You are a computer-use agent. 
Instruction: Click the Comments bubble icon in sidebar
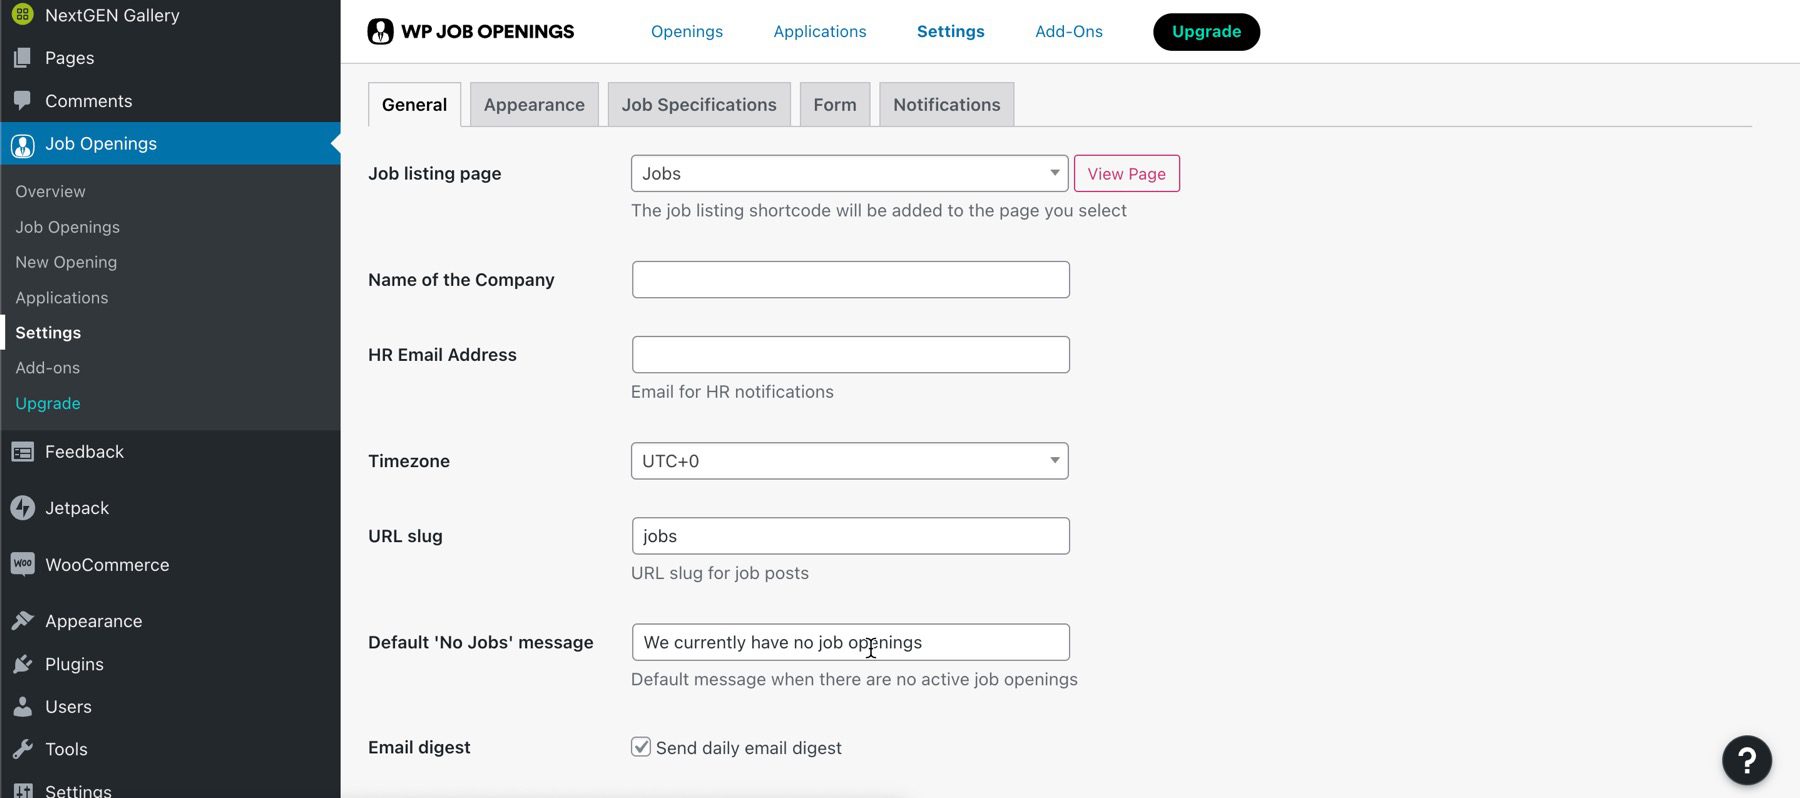[21, 100]
